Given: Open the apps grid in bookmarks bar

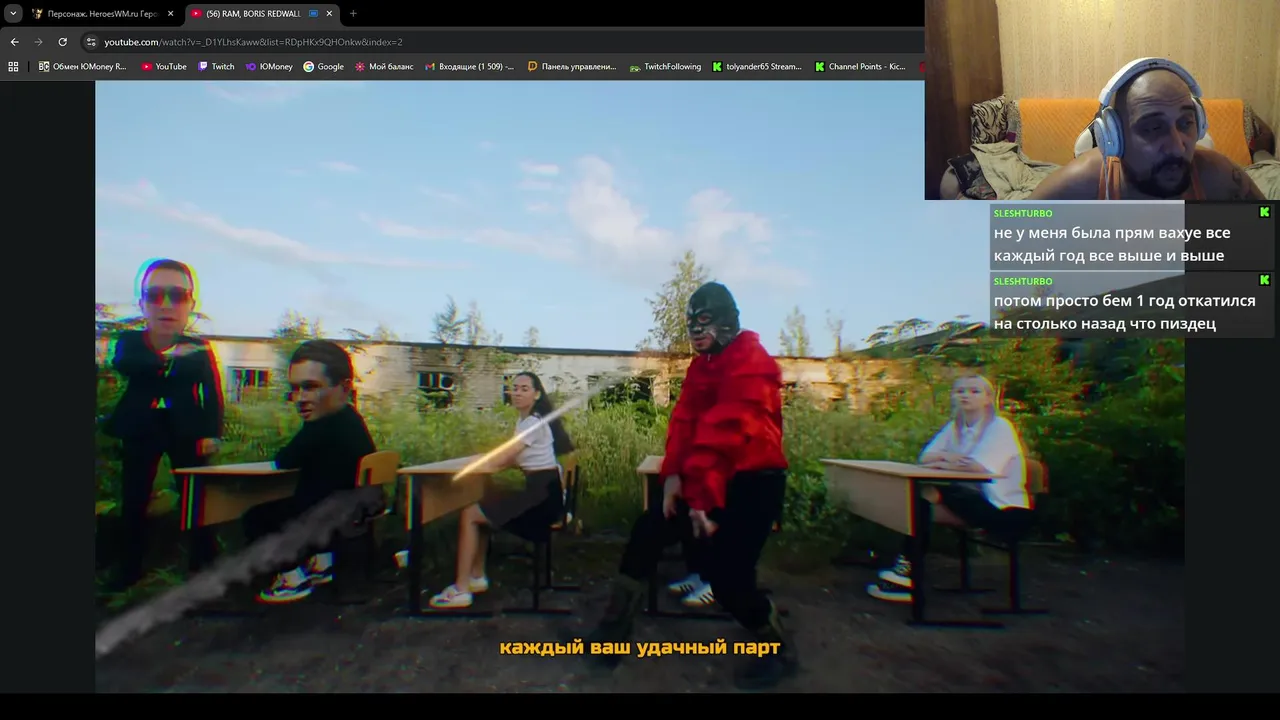Looking at the screenshot, I should pos(13,67).
